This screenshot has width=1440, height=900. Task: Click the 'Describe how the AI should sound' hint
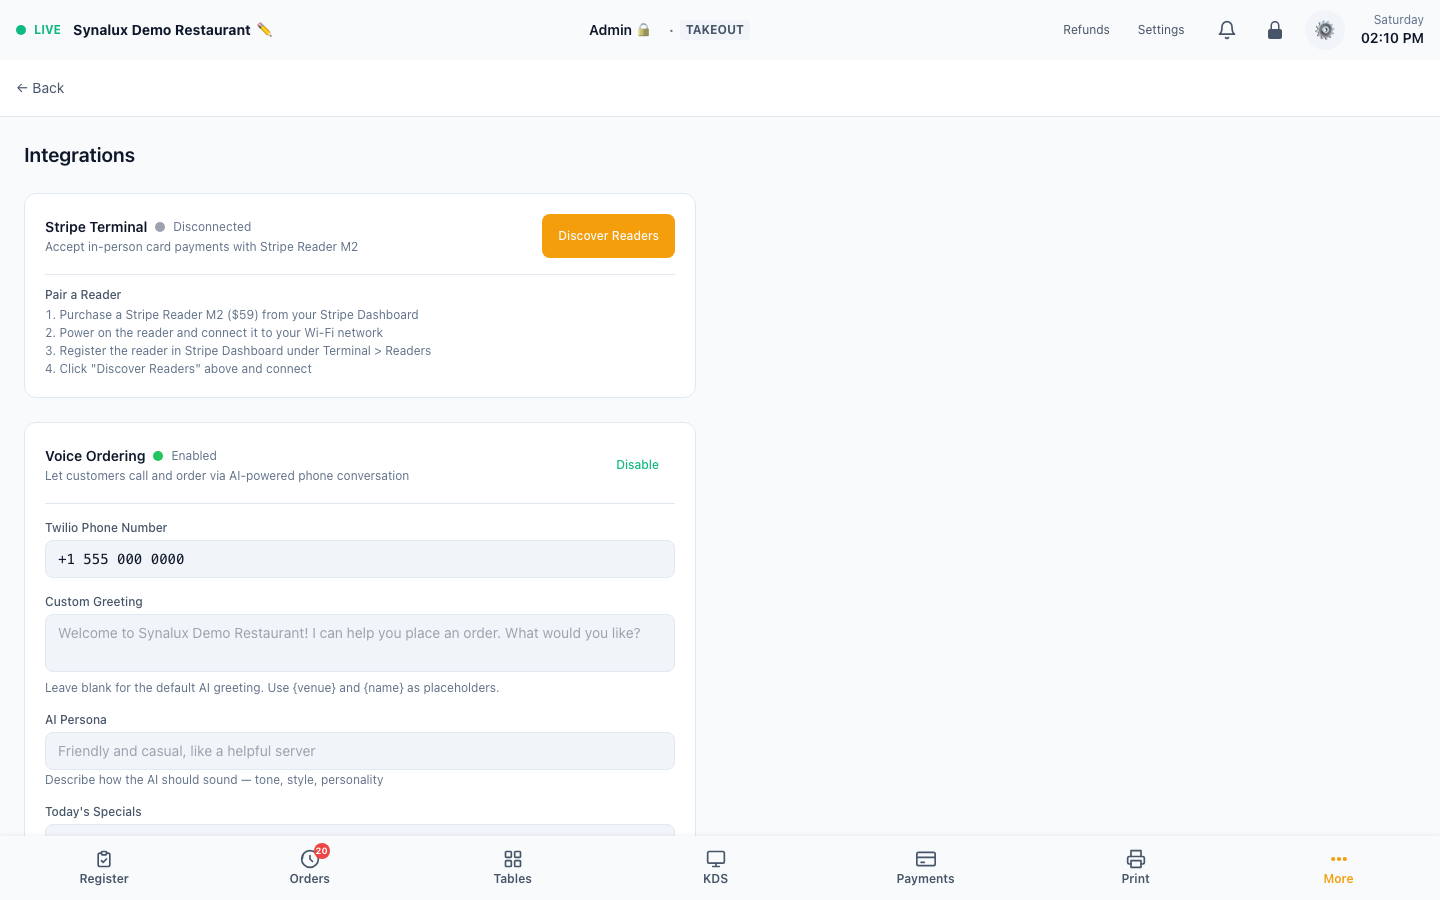point(214,780)
